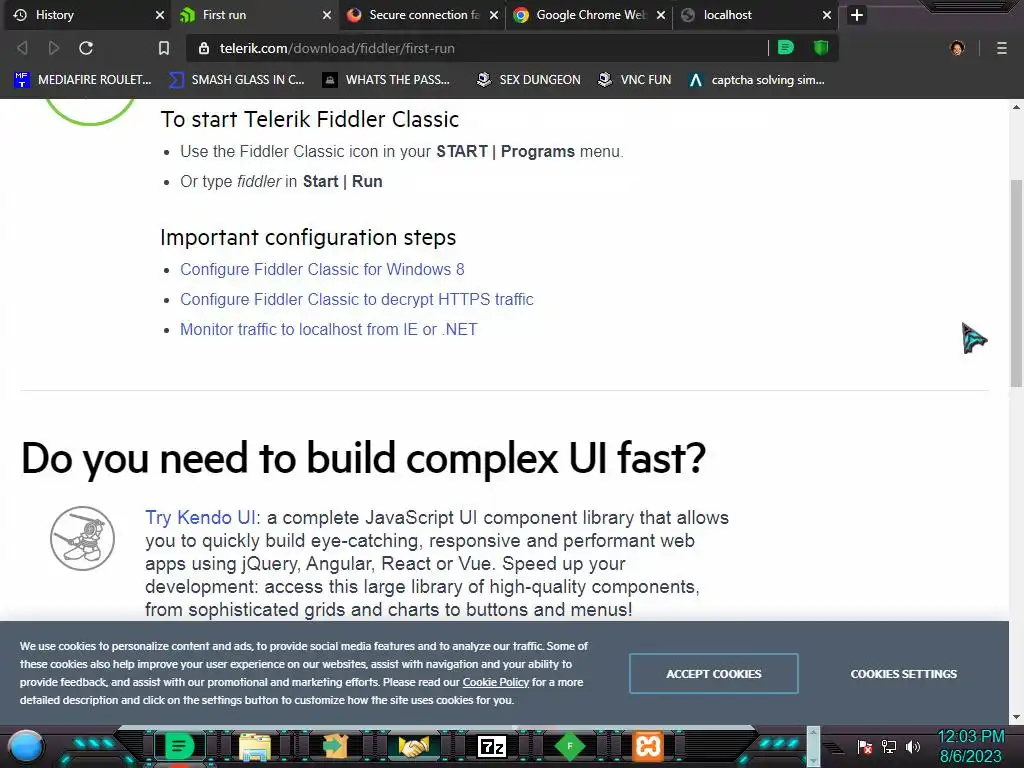The width and height of the screenshot is (1024, 768).
Task: Close the Secure connection tab
Action: coord(494,15)
